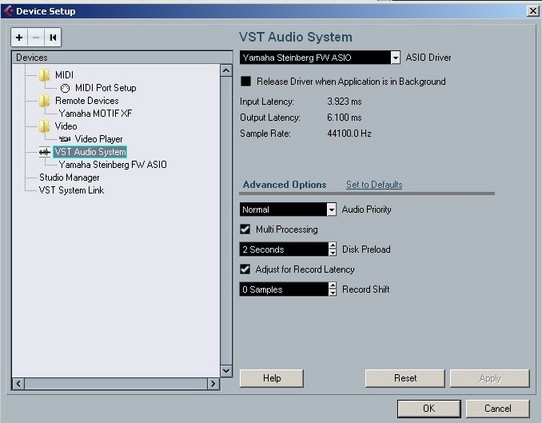
Task: Open the Audio Priority dropdown
Action: click(x=331, y=209)
